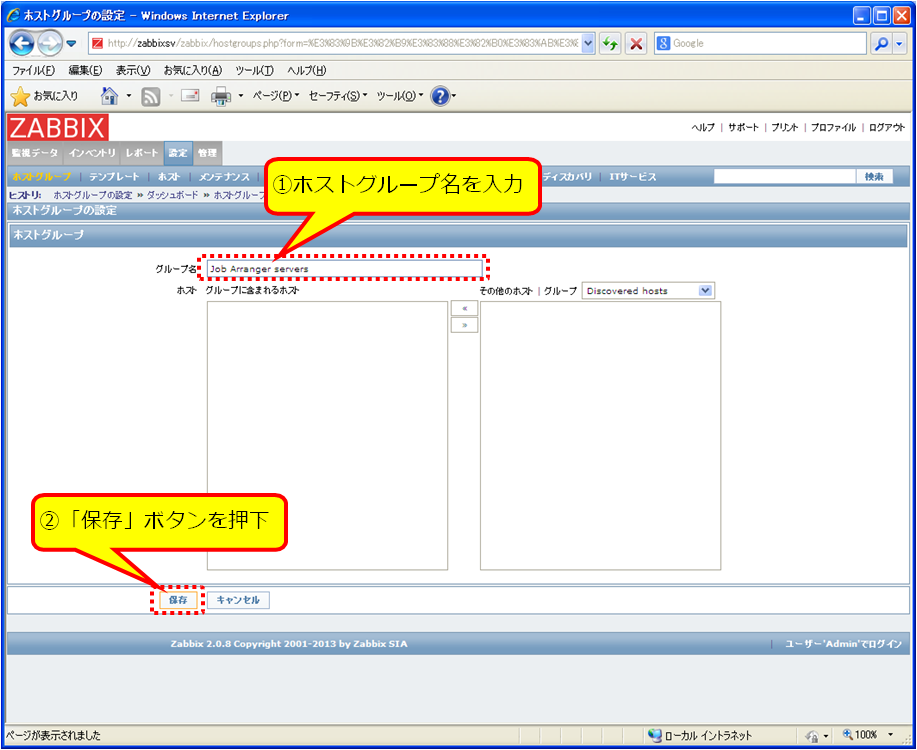
Task: Click the red Stop X icon
Action: coord(636,43)
